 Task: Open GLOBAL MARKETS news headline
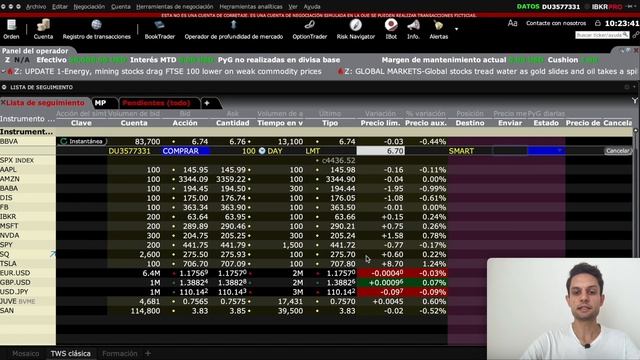pyautogui.click(x=491, y=71)
